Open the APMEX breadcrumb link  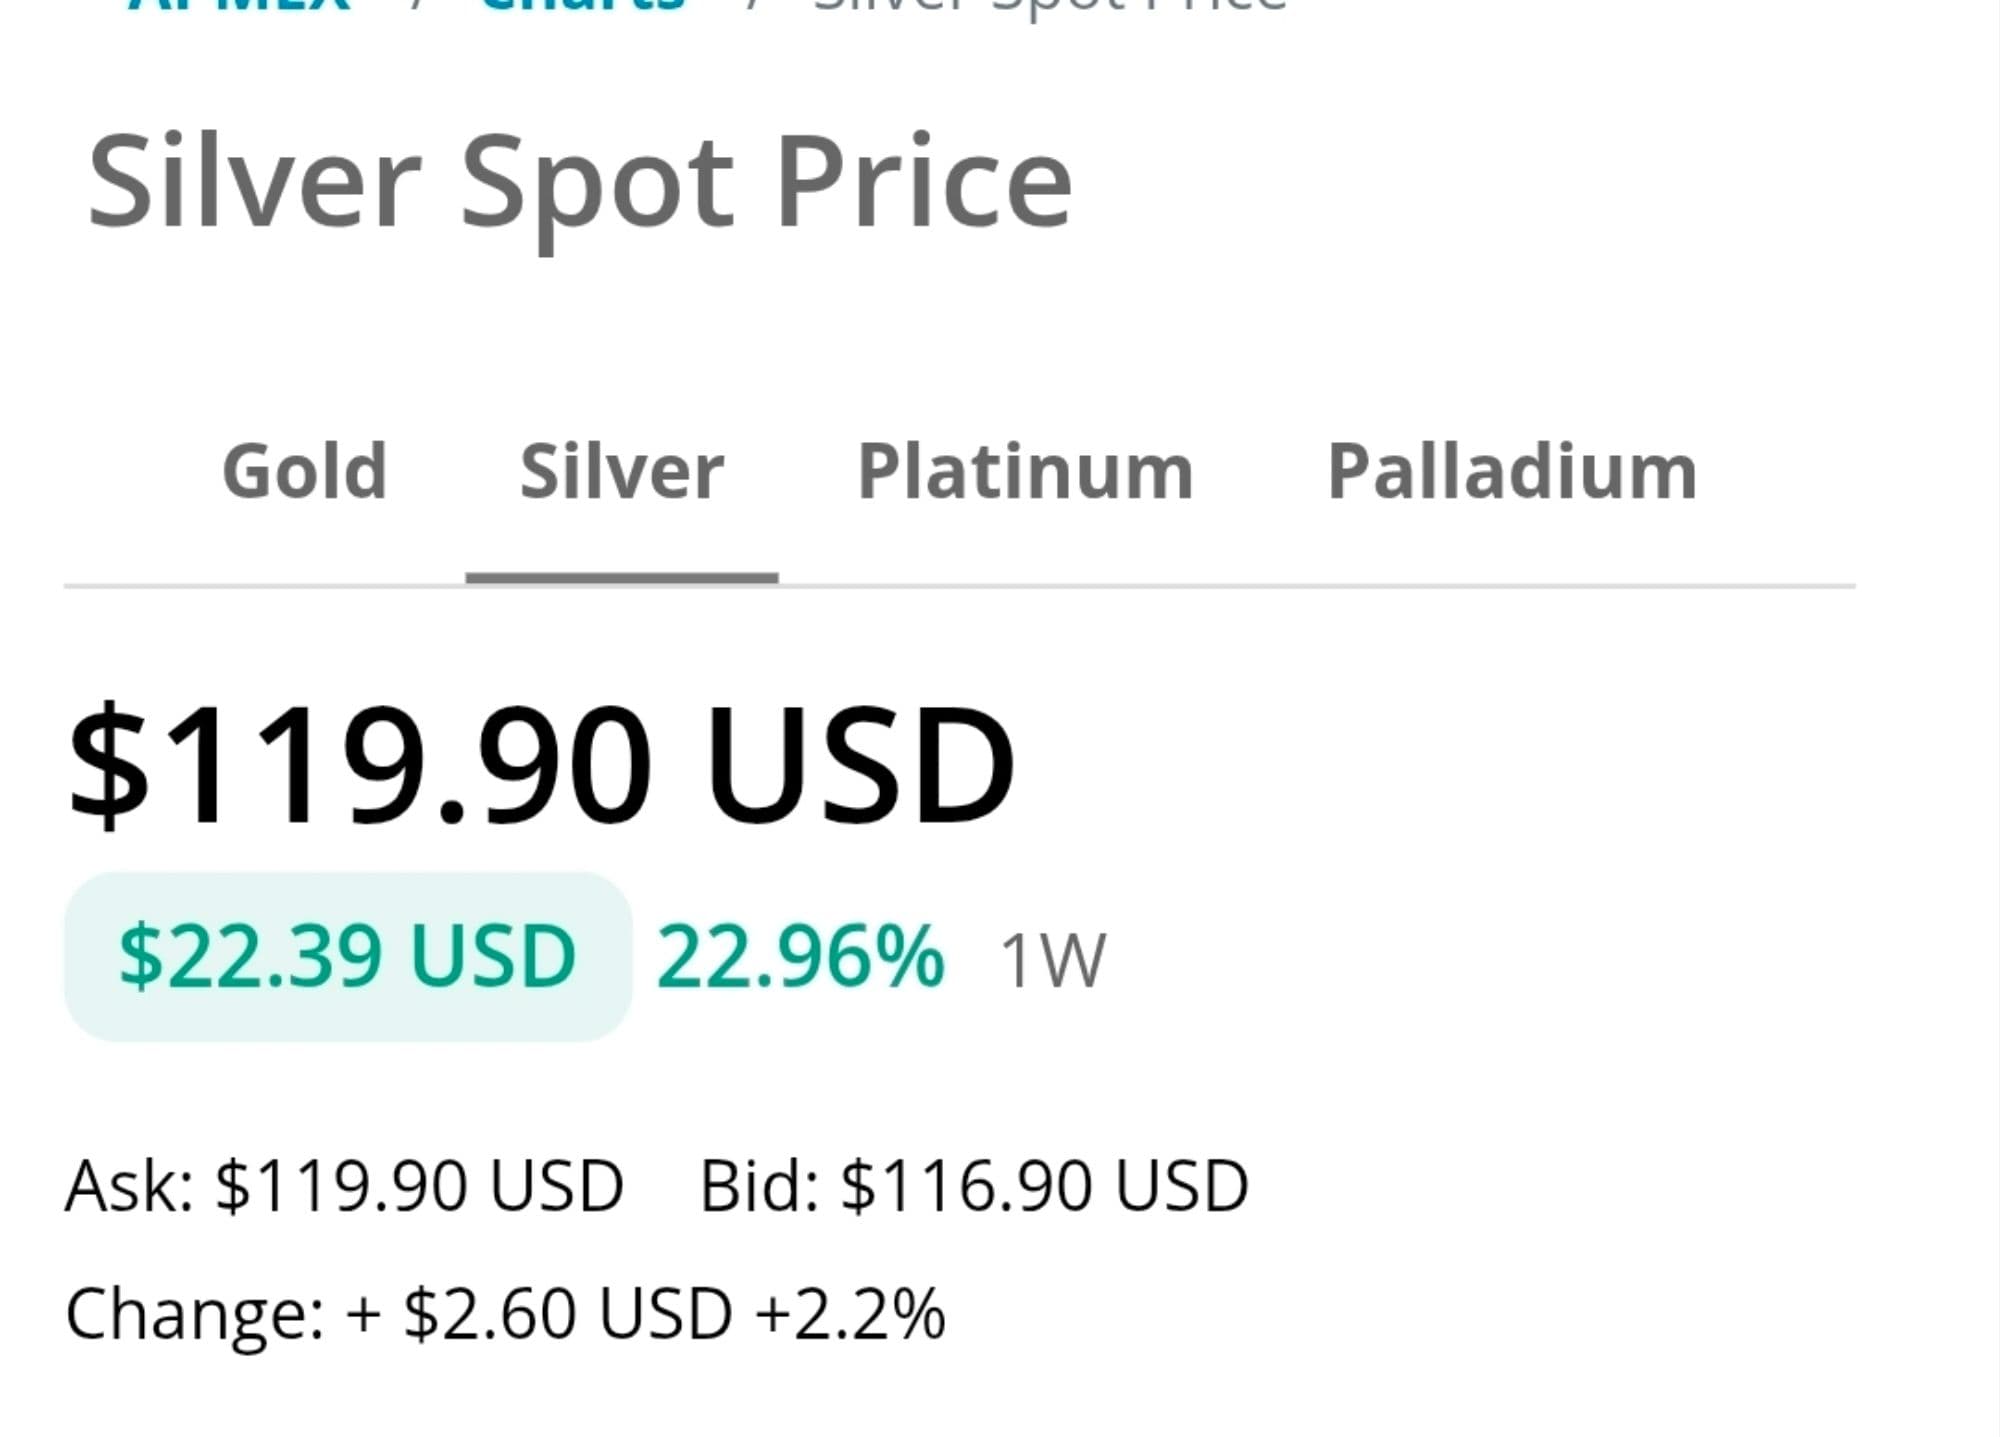pos(240,5)
